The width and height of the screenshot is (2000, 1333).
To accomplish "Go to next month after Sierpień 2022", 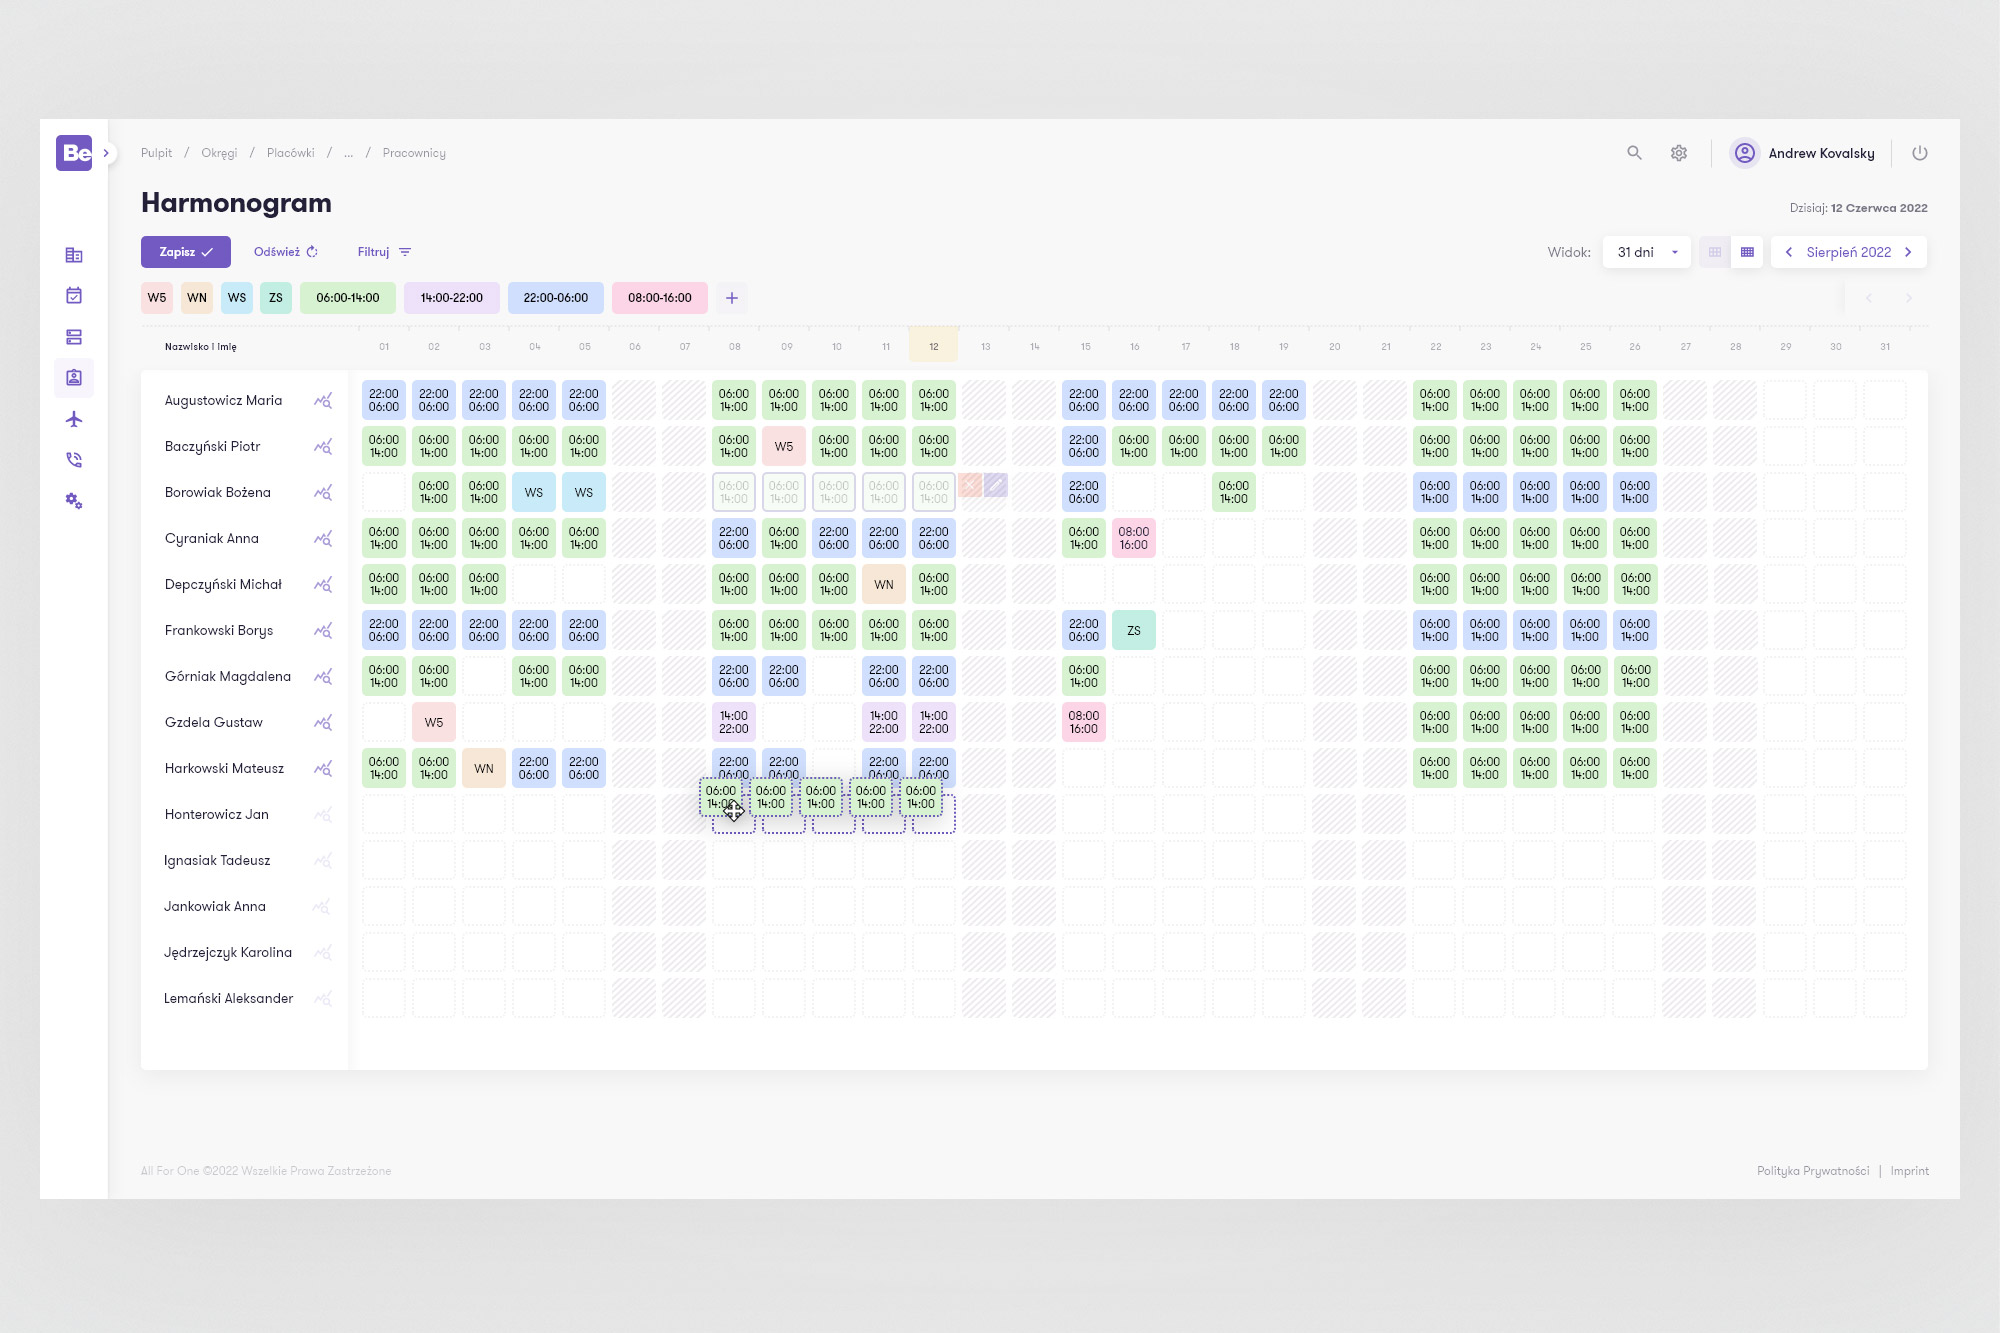I will [1908, 252].
